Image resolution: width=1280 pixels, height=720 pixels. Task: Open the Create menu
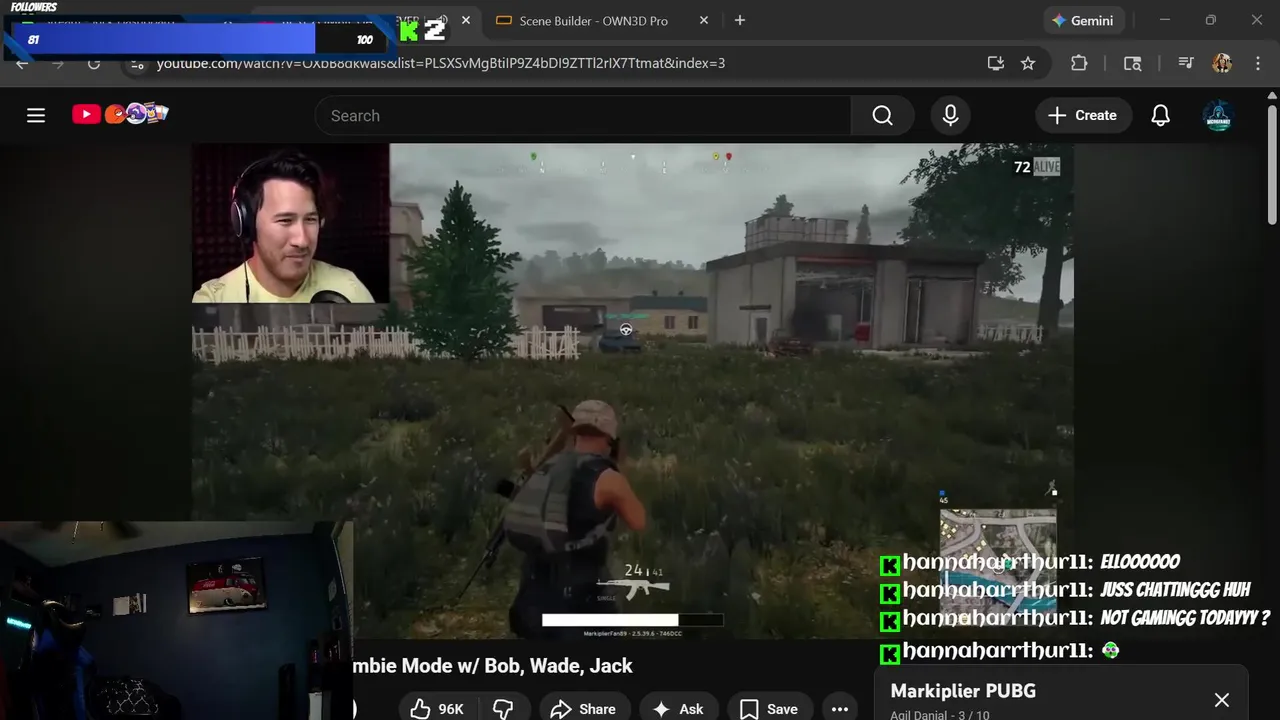pyautogui.click(x=1083, y=116)
